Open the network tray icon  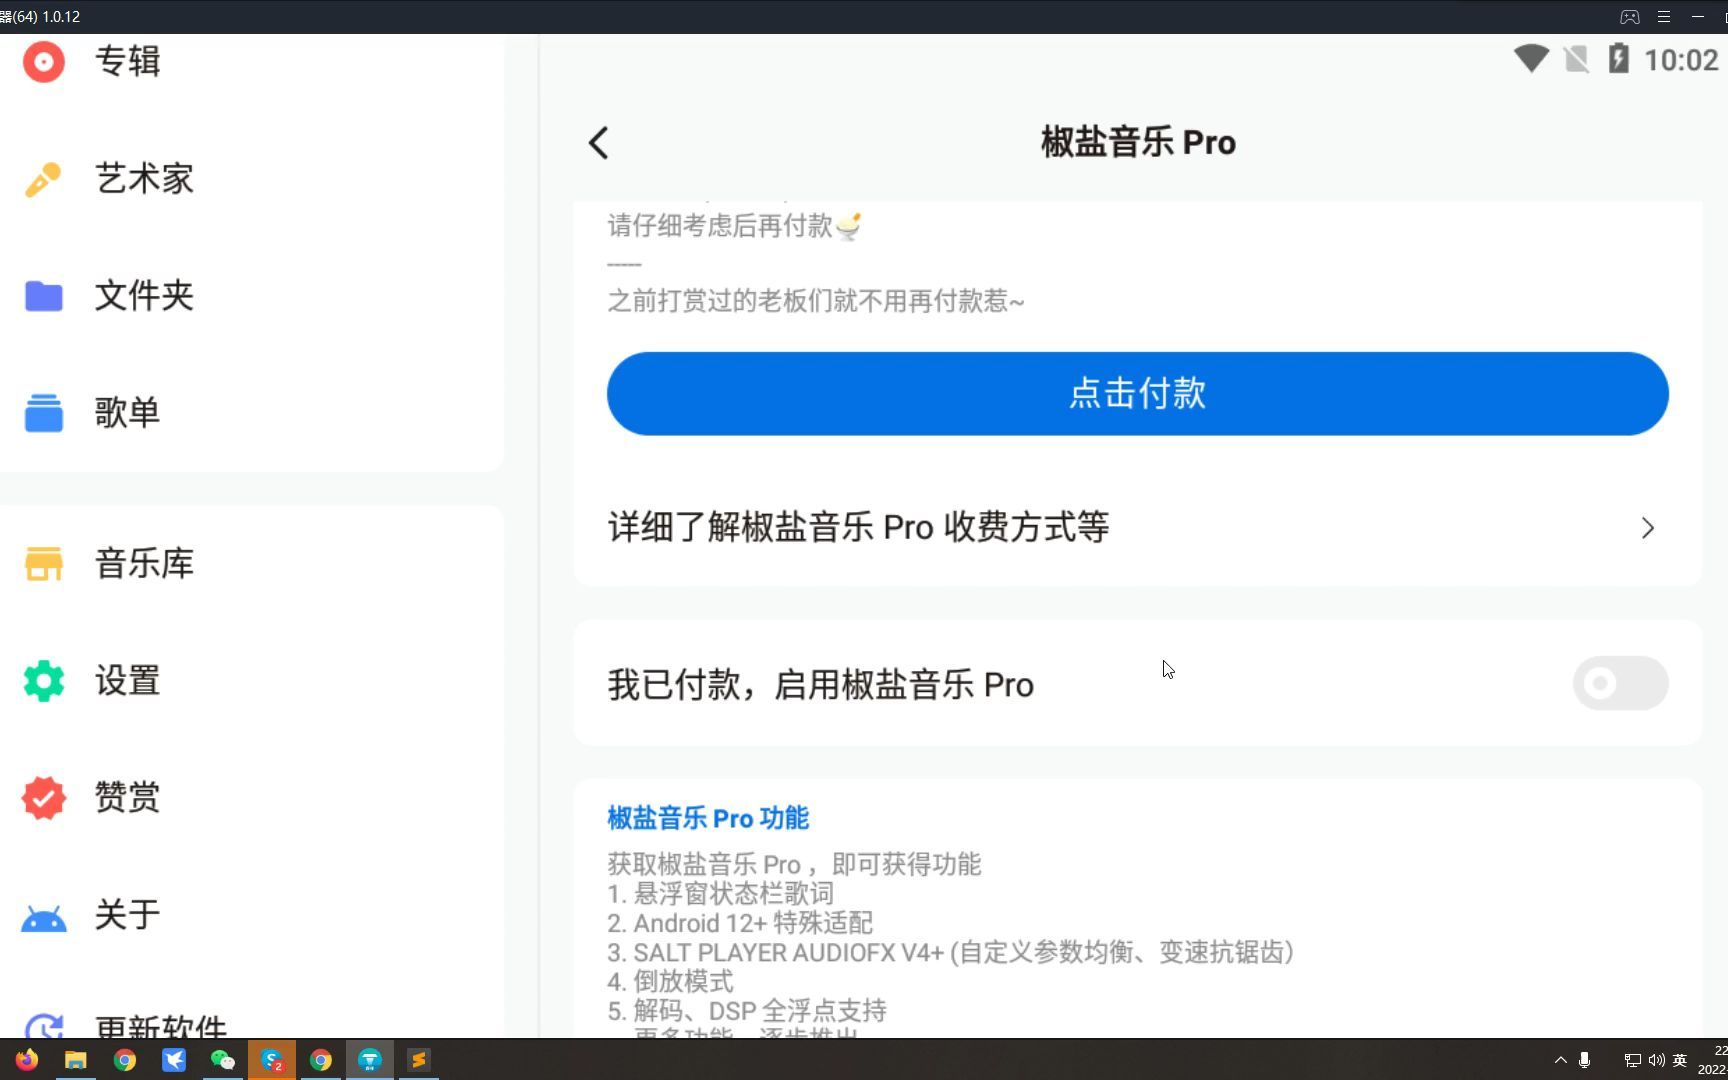tap(1632, 1060)
